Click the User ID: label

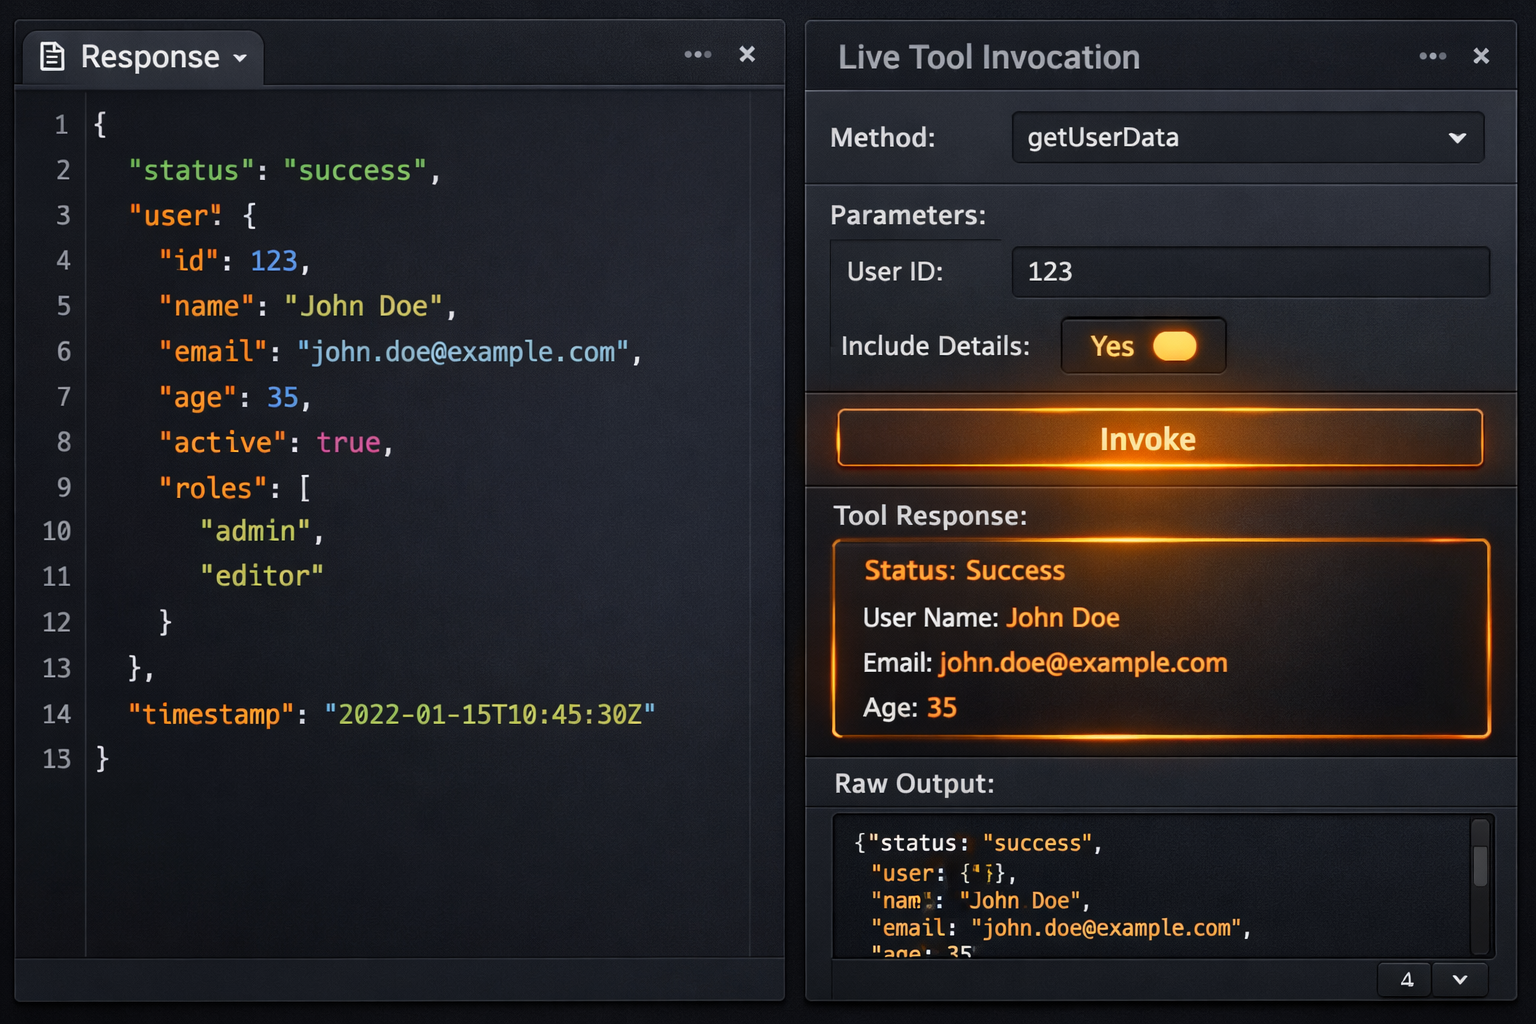coord(894,272)
